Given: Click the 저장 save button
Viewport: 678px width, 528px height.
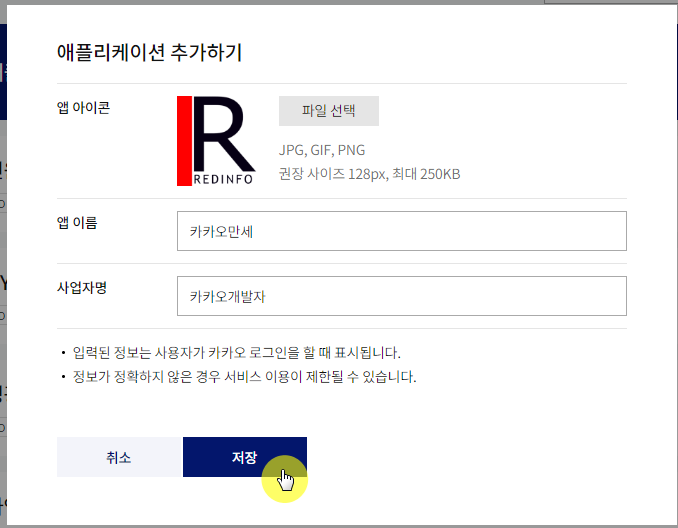Looking at the screenshot, I should pos(245,457).
